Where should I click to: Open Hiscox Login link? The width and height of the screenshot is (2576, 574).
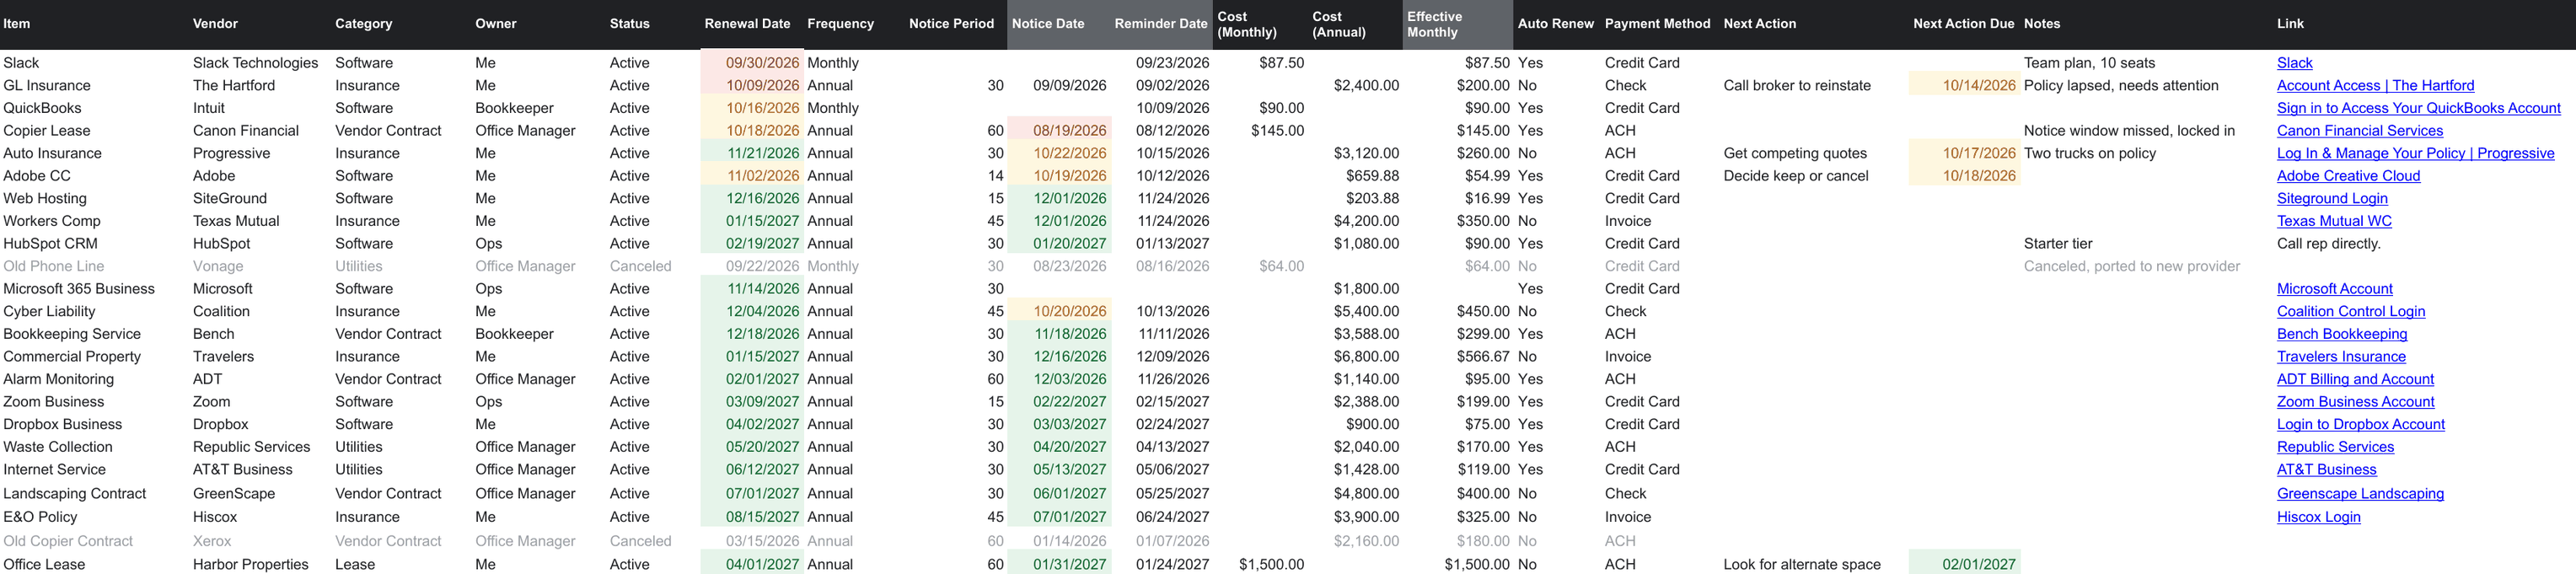click(x=2318, y=517)
